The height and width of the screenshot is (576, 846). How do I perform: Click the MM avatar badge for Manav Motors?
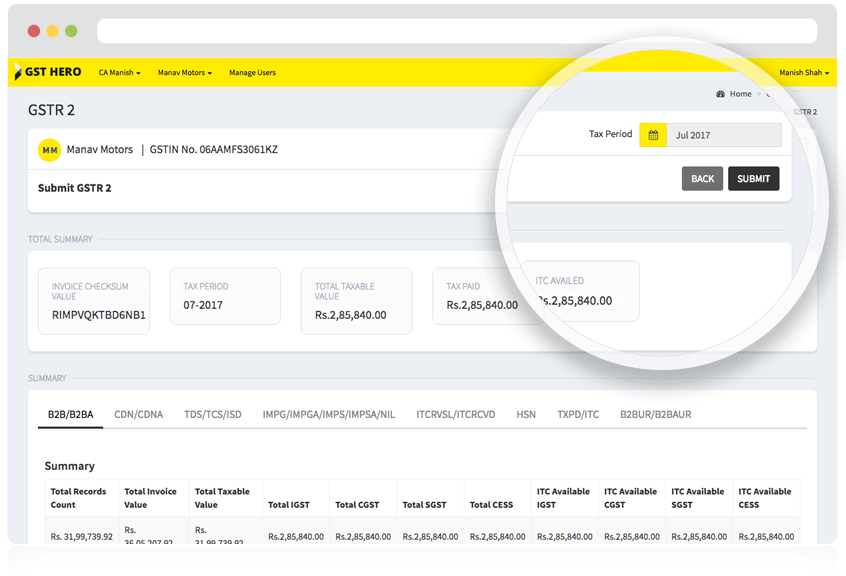50,150
